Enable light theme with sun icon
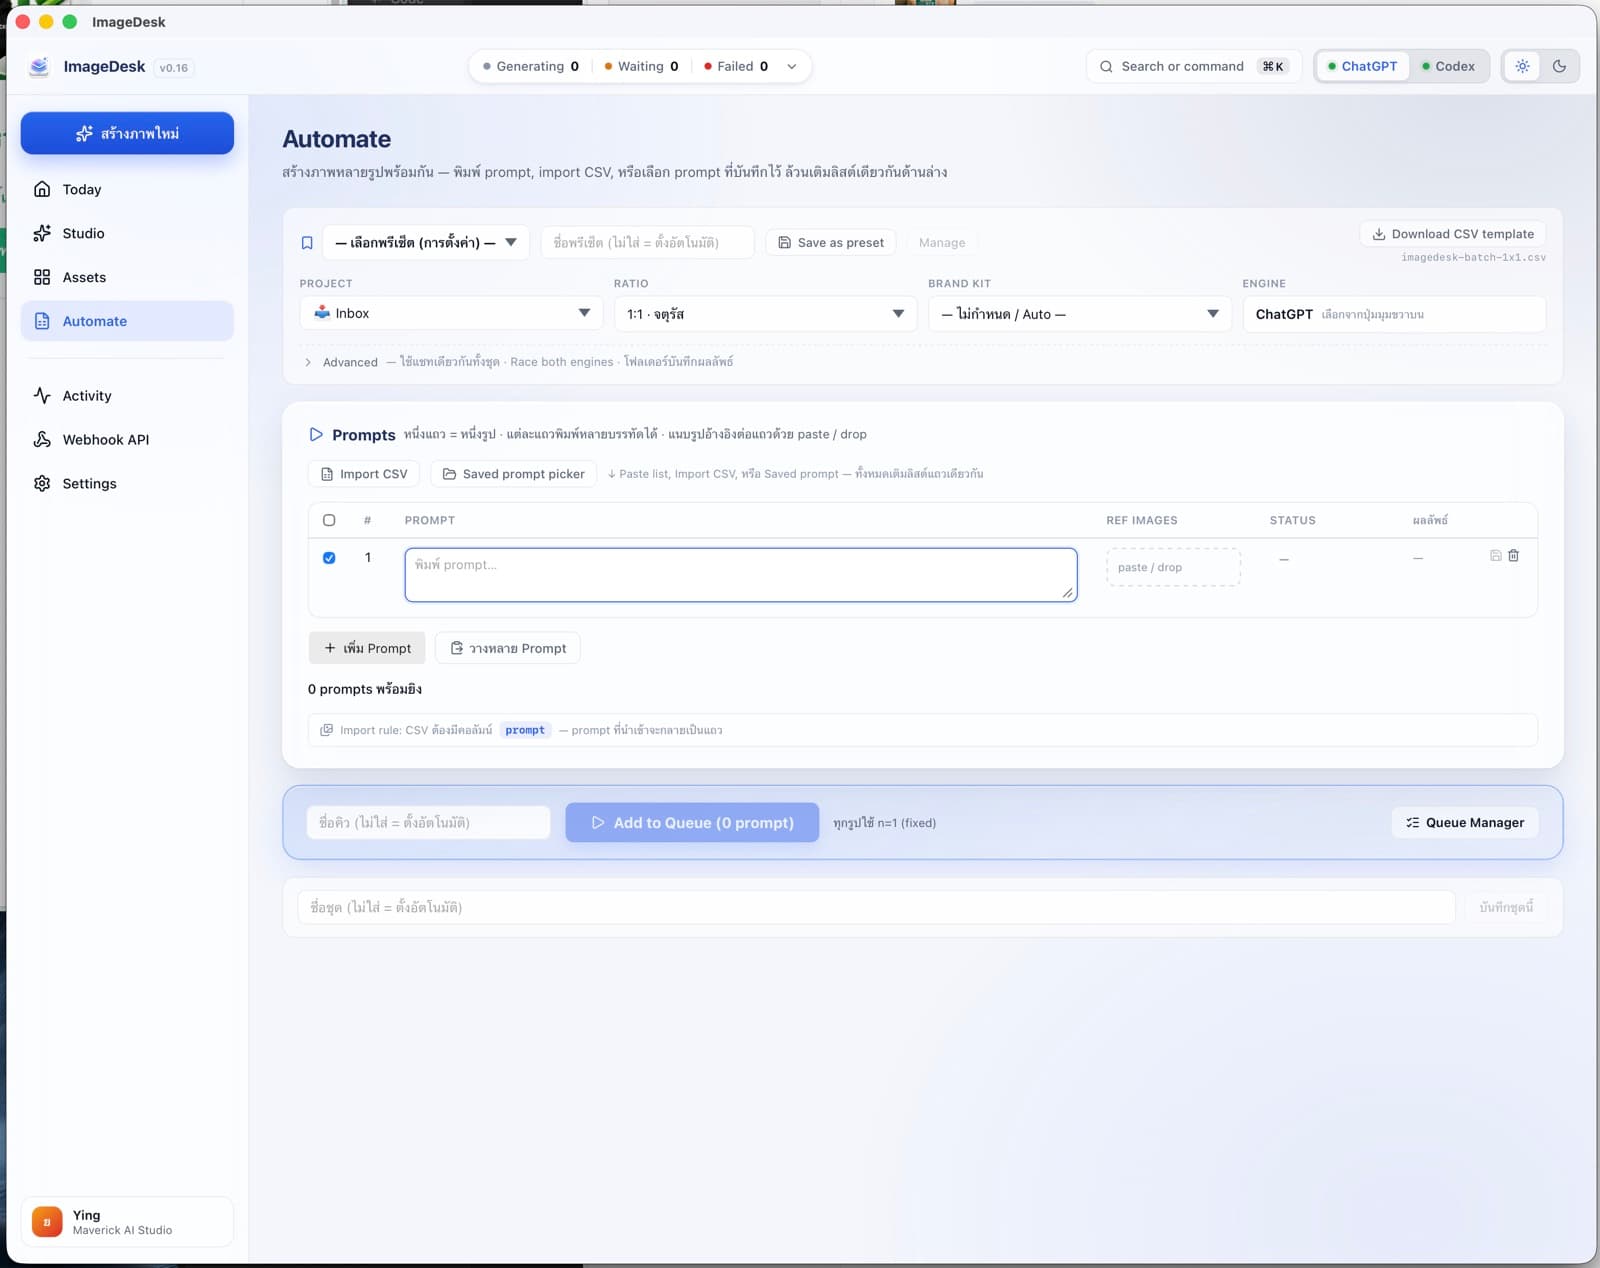This screenshot has width=1600, height=1268. tap(1522, 66)
